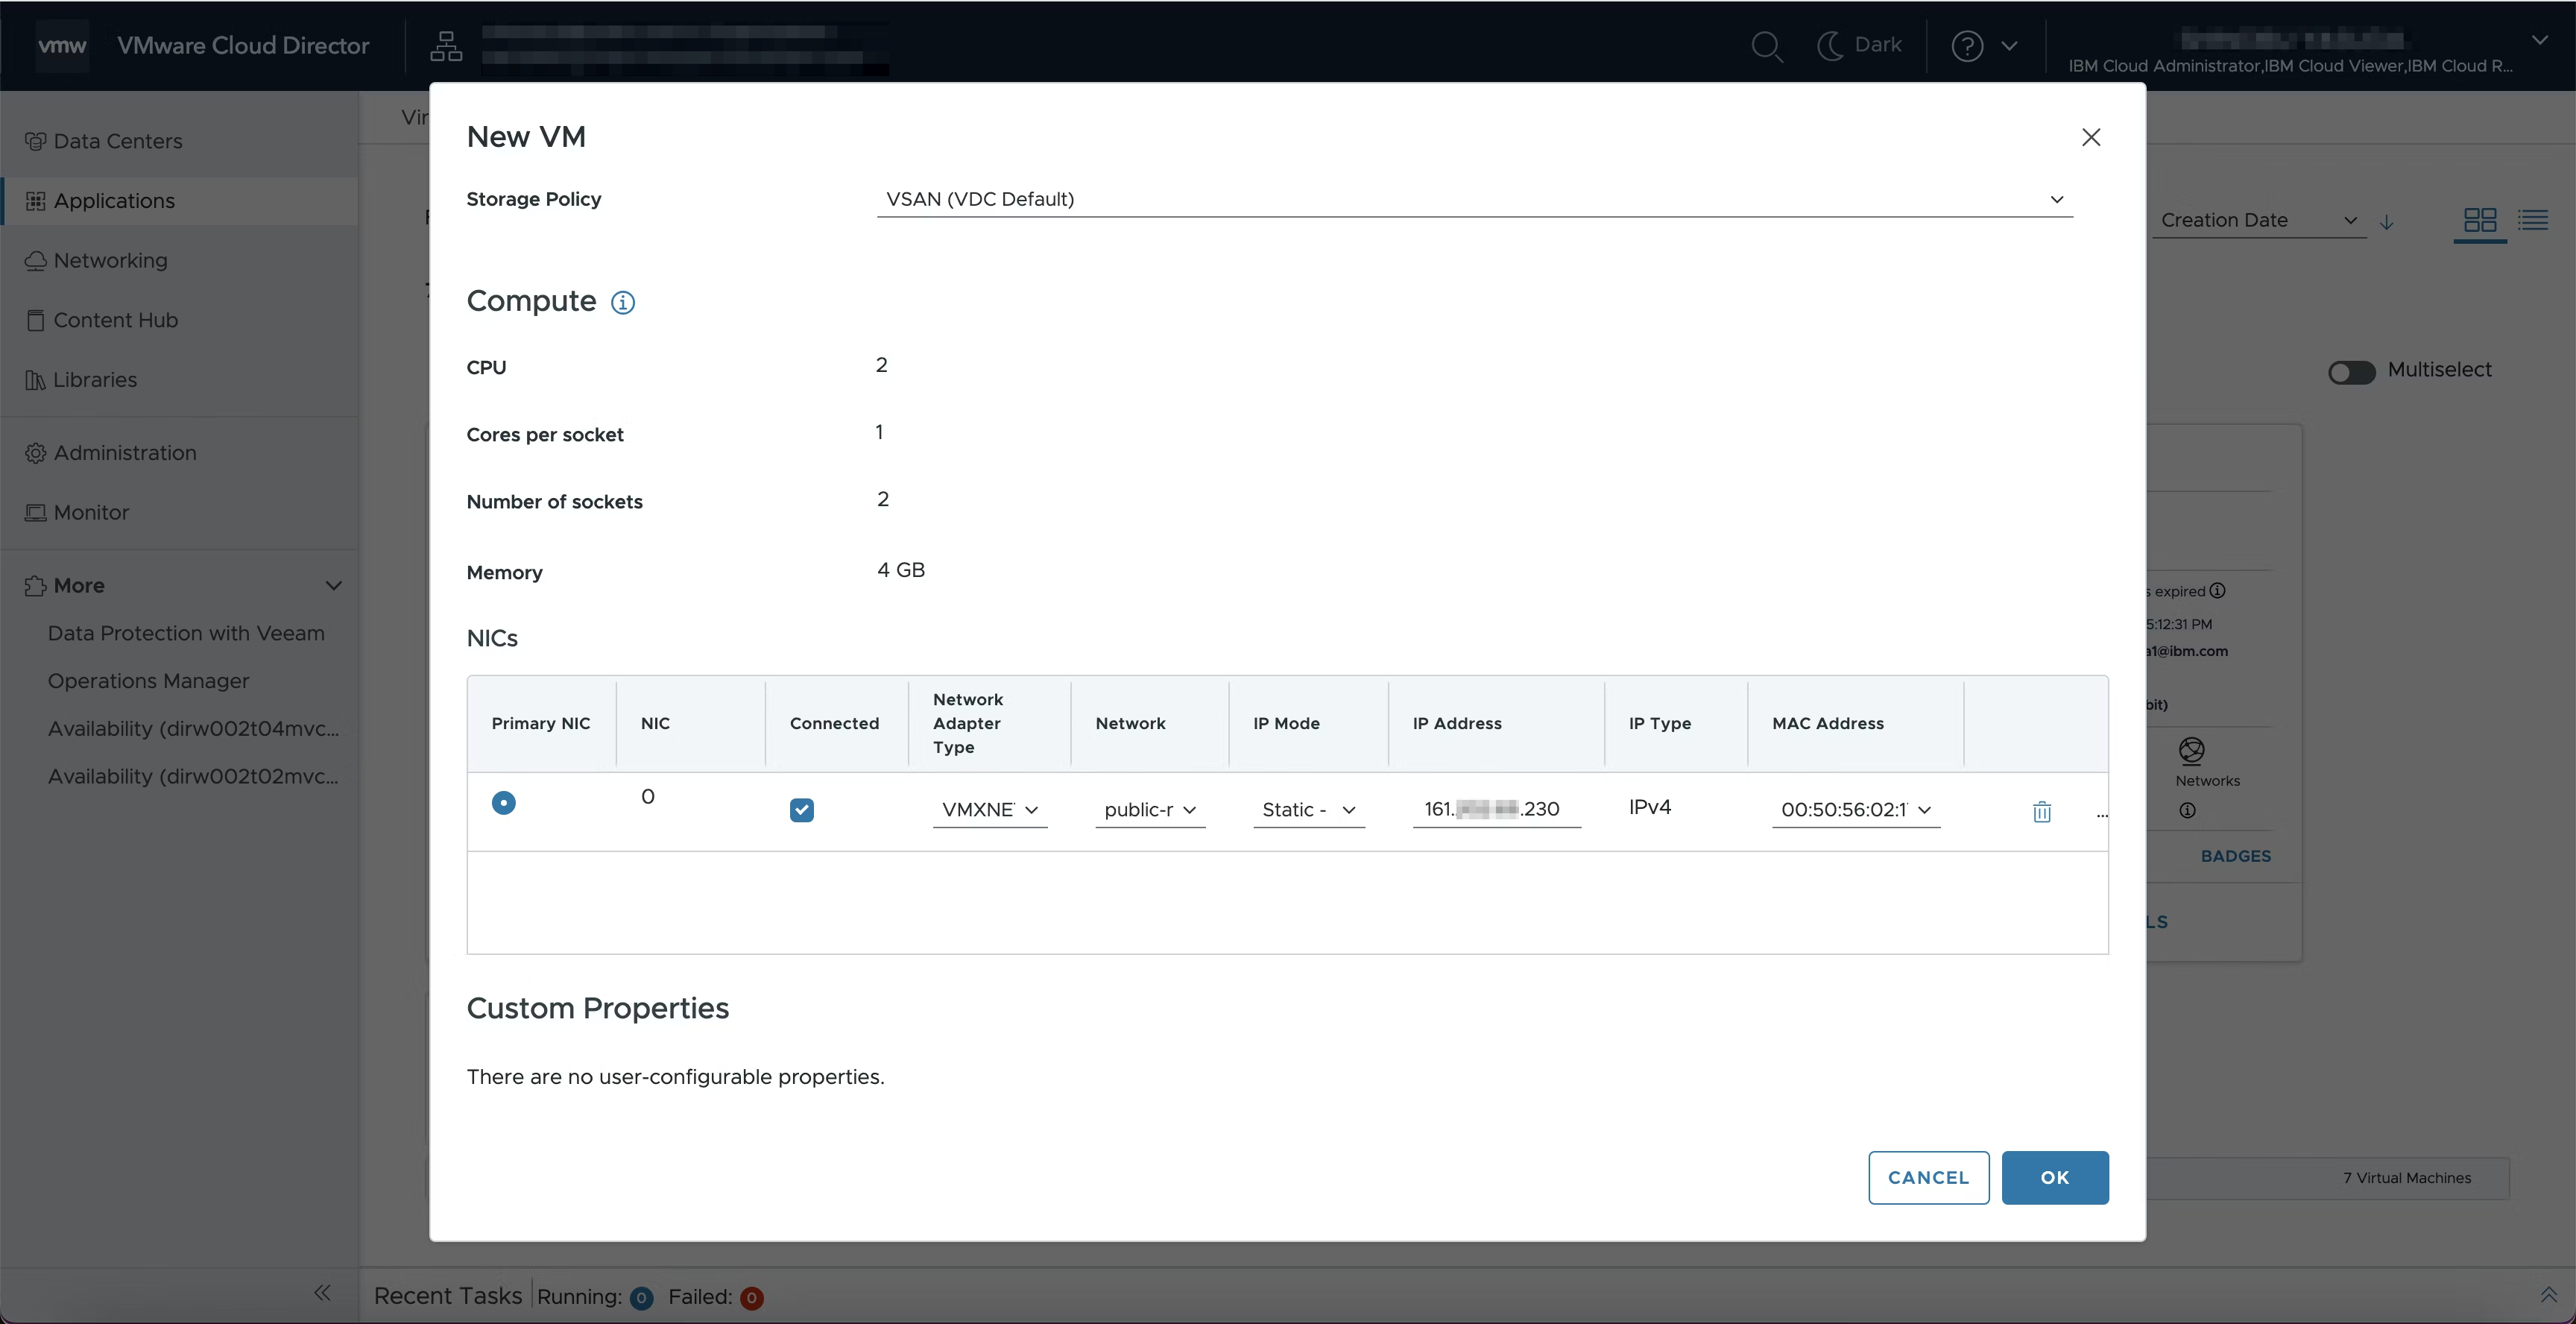Toggle sort direction arrow next to Creation Date
Viewport: 2576px width, 1324px height.
pos(2386,222)
